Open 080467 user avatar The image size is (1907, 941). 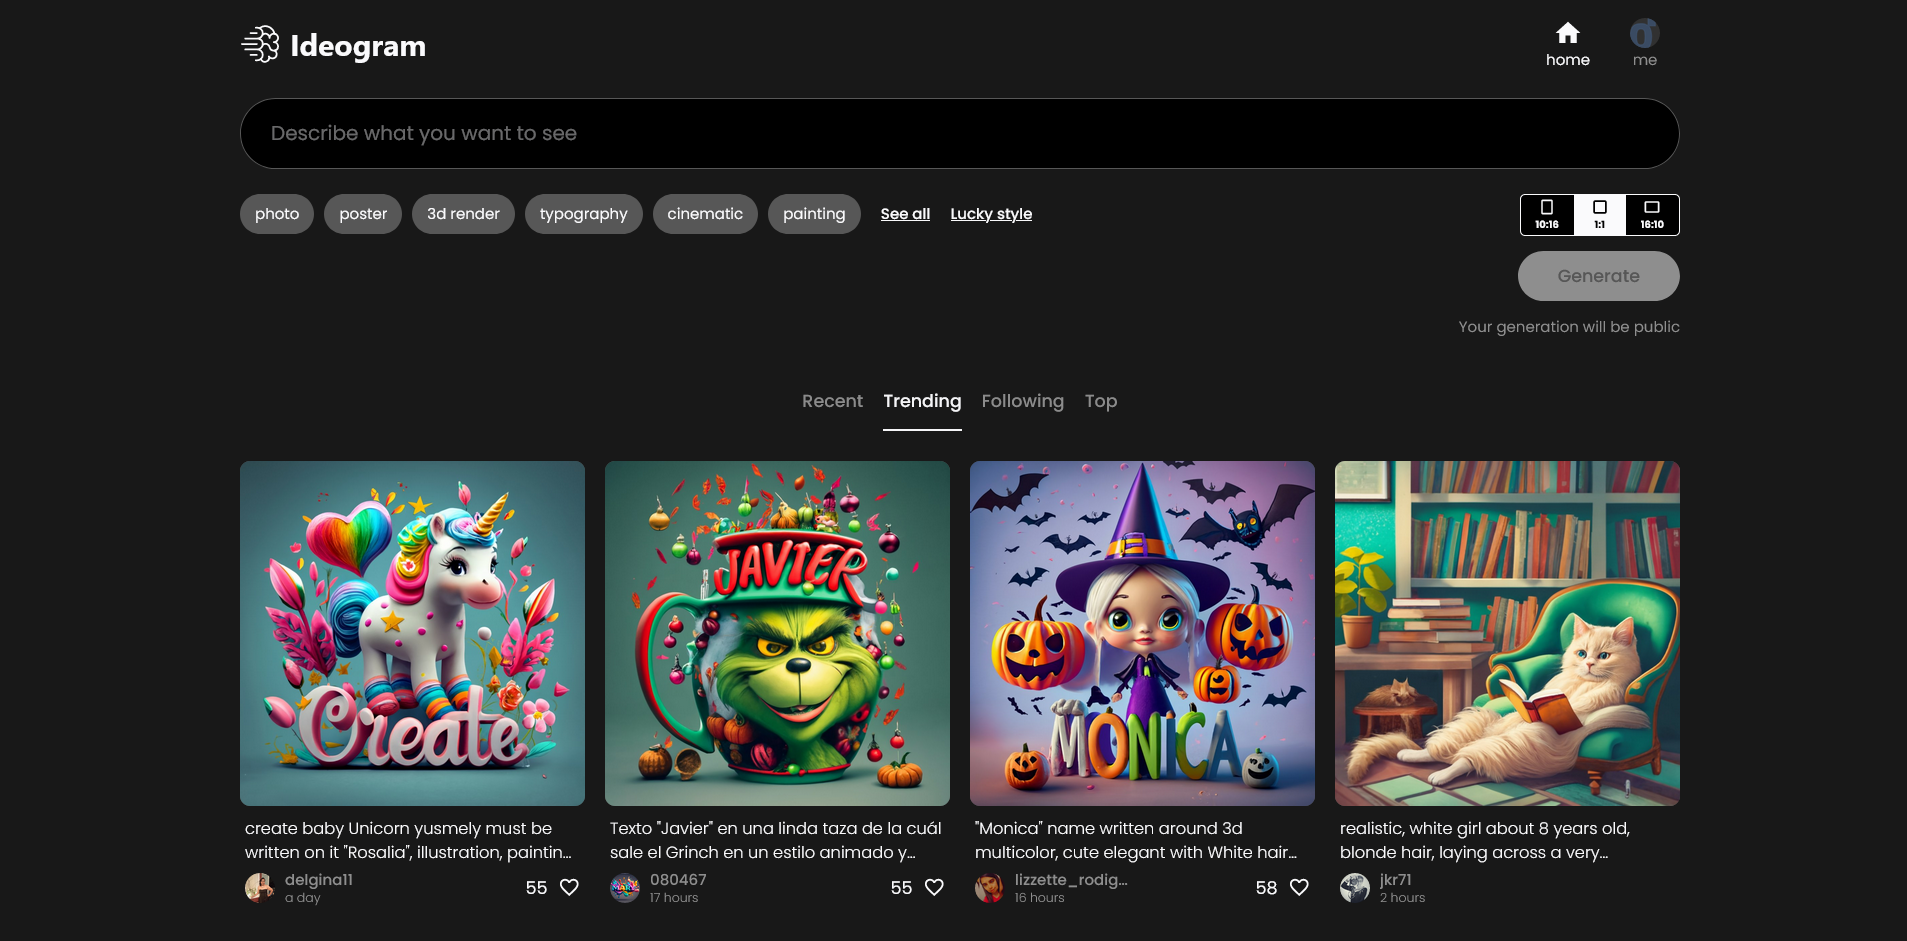(x=625, y=887)
